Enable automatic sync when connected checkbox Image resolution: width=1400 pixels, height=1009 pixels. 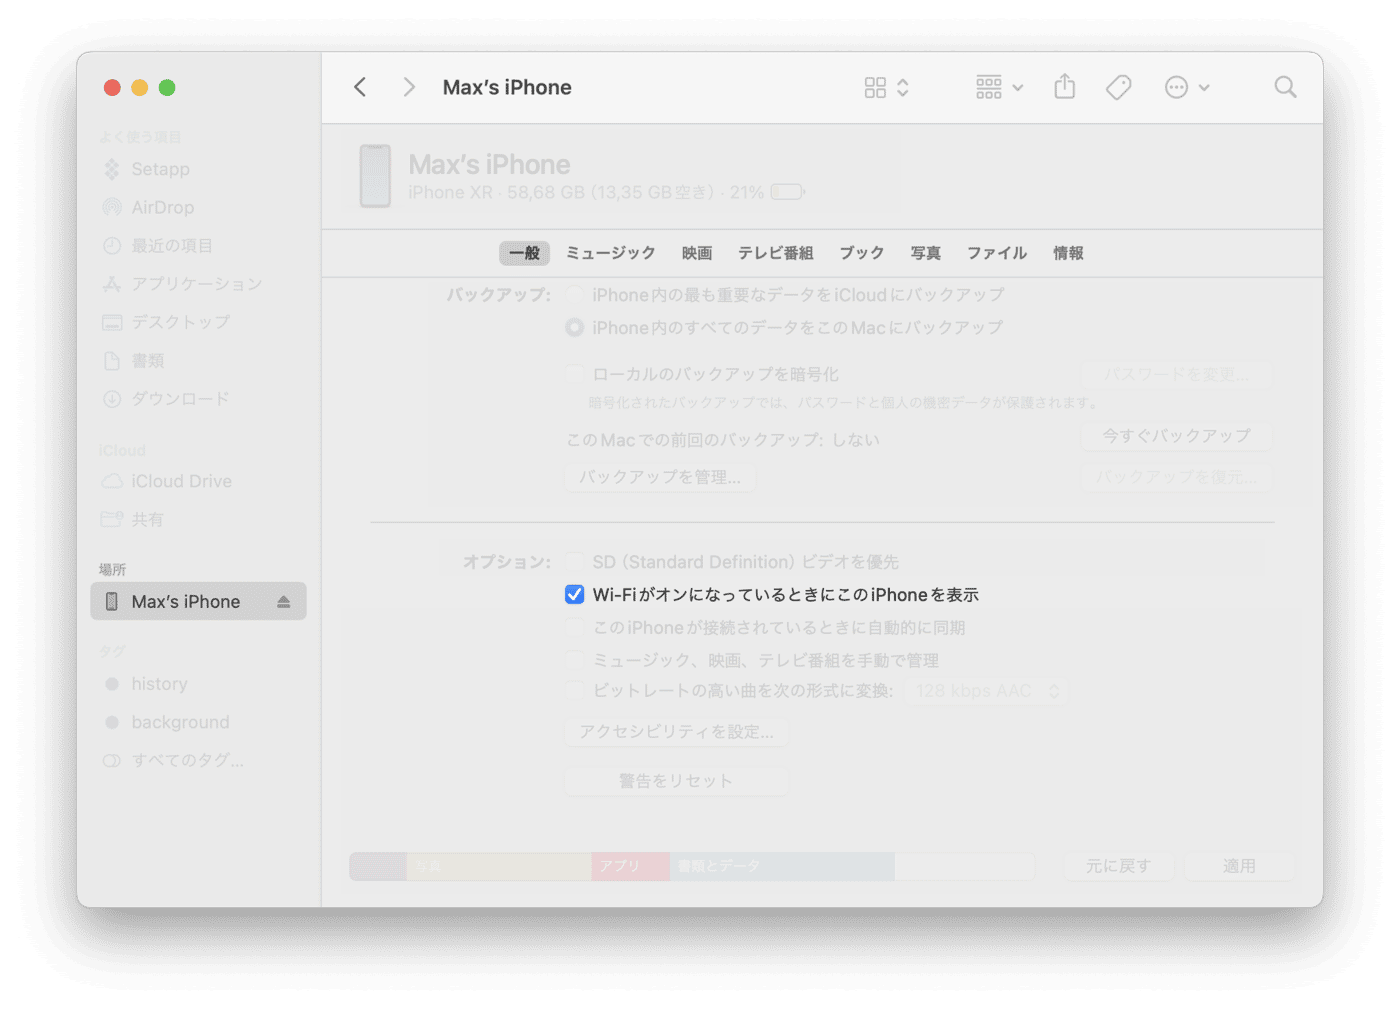(574, 627)
